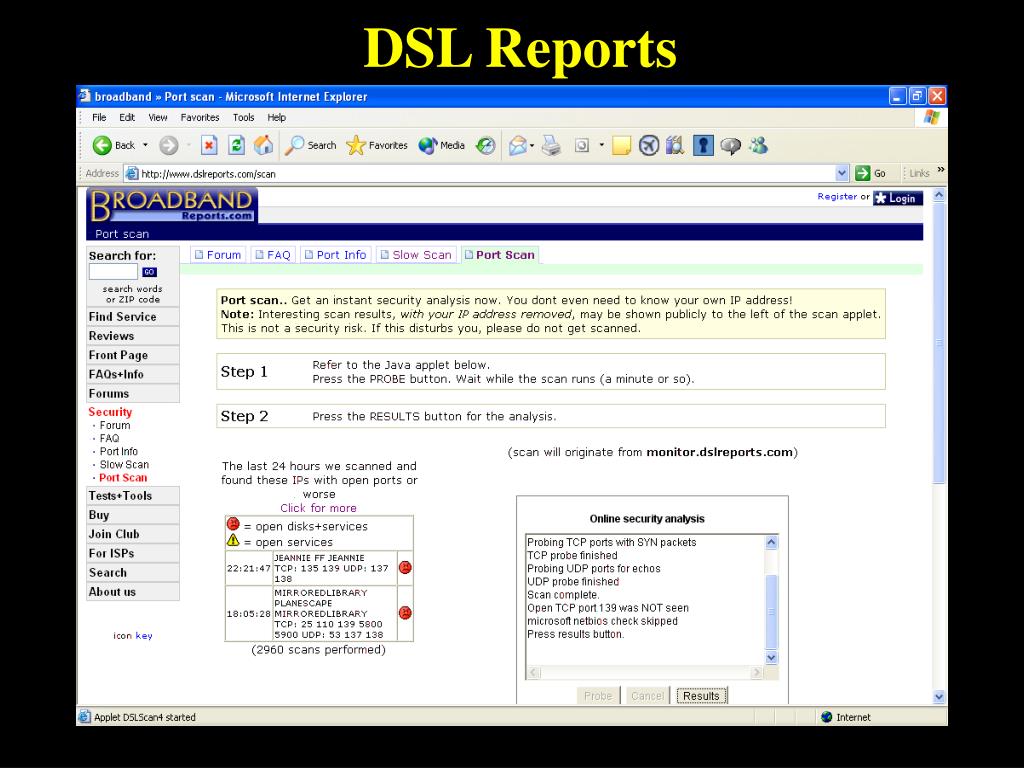The image size is (1024, 768).
Task: Open Find Service in the left sidebar
Action: [133, 317]
